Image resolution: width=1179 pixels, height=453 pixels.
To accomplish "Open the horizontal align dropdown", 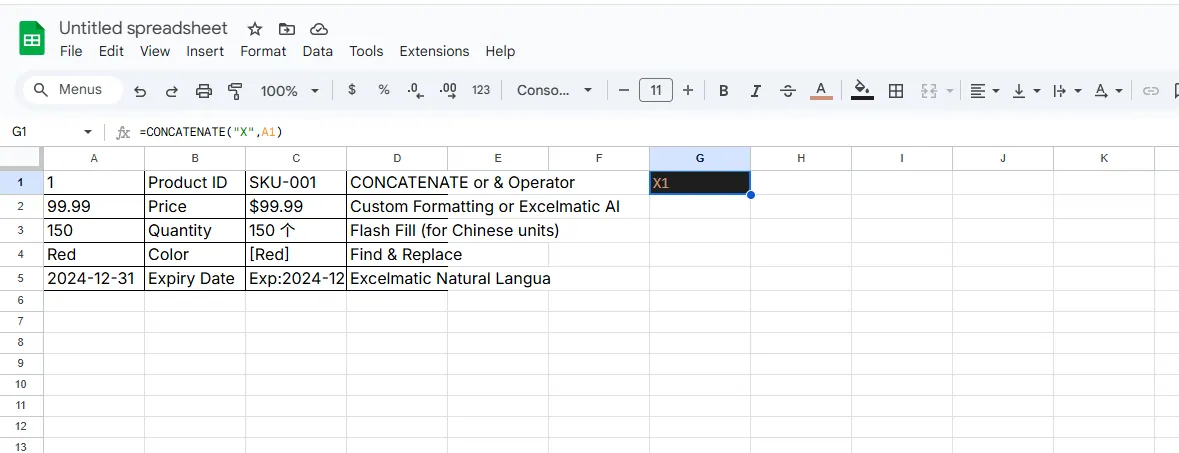I will coord(985,91).
